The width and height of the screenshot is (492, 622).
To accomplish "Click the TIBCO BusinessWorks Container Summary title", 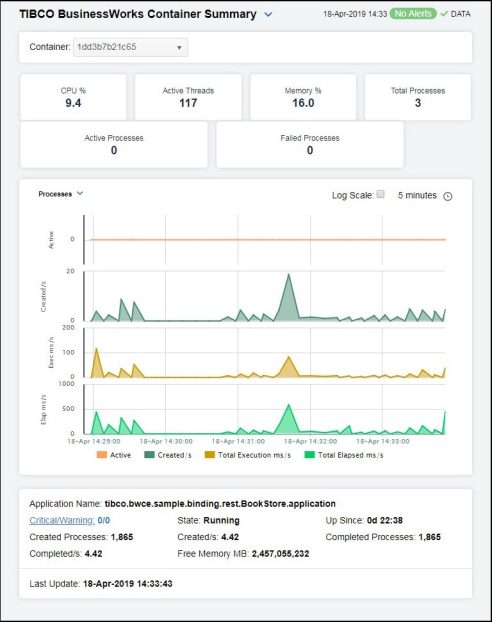I will (x=138, y=14).
